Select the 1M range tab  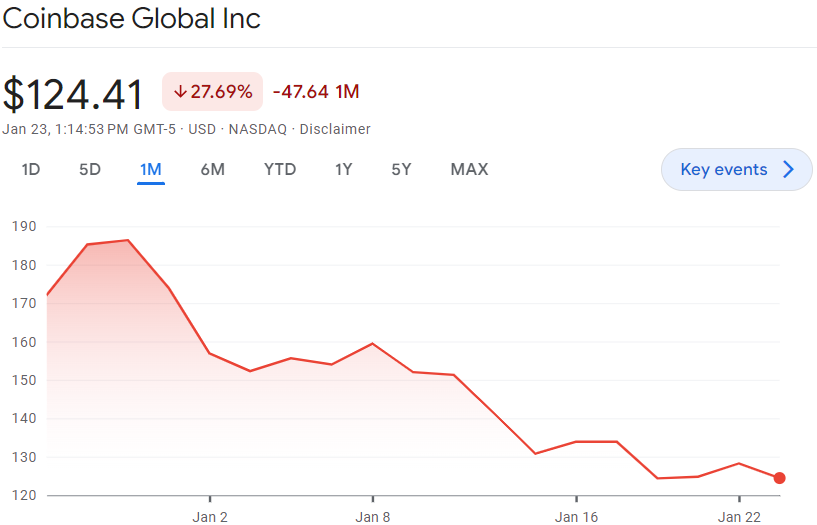pyautogui.click(x=151, y=169)
